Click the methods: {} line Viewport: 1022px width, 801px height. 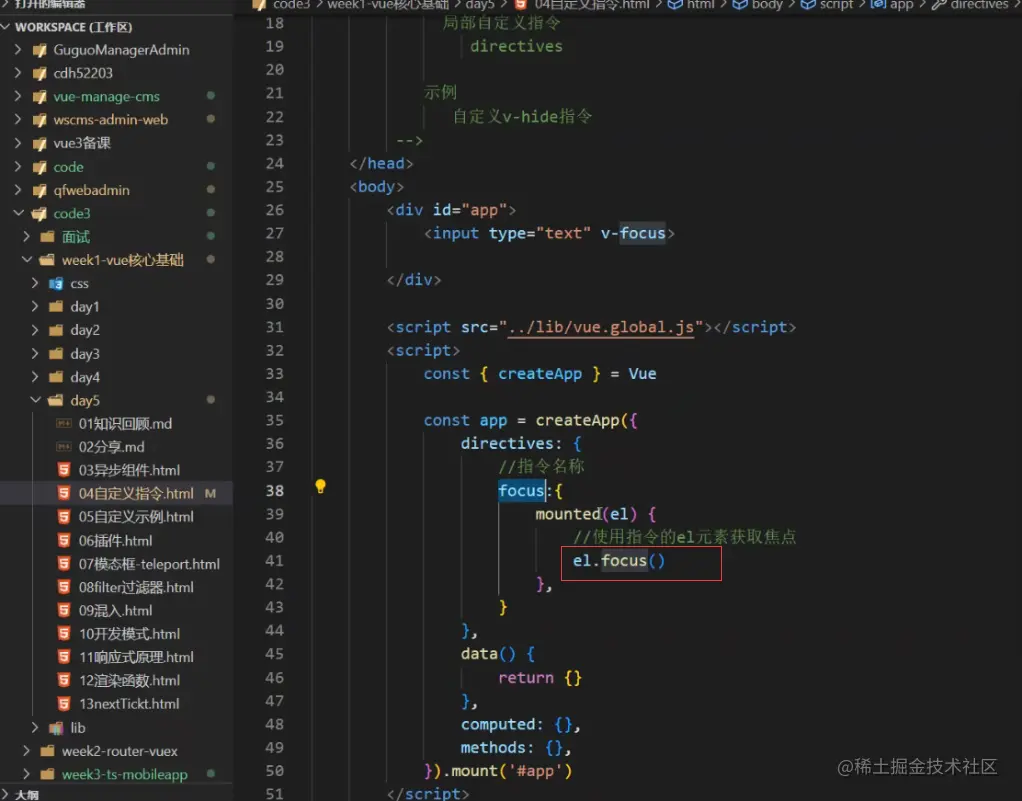[x=516, y=748]
